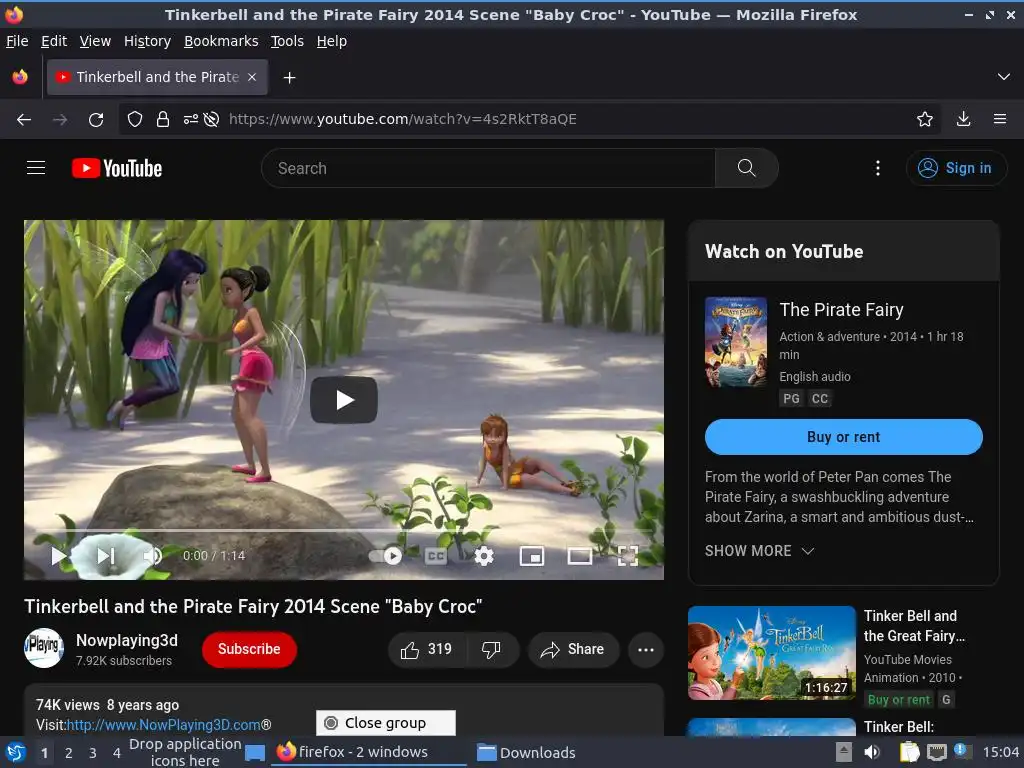Open site permissions icon in address bar
This screenshot has height=768, width=1024.
[x=190, y=119]
